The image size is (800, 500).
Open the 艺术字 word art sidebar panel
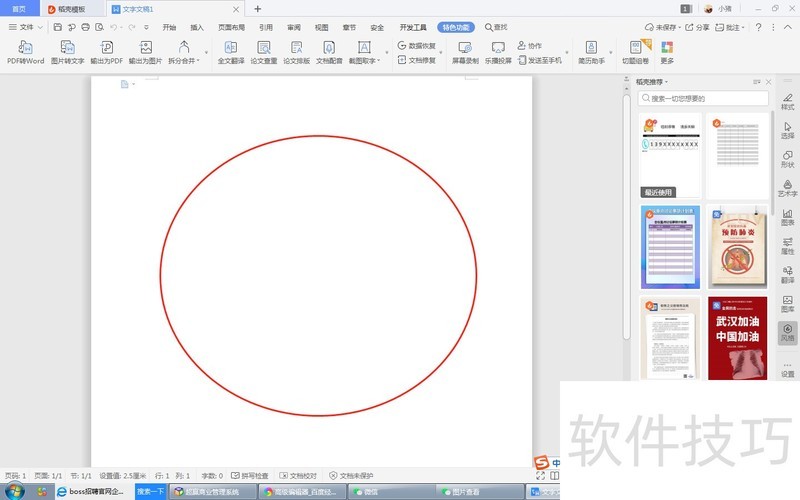pos(787,187)
